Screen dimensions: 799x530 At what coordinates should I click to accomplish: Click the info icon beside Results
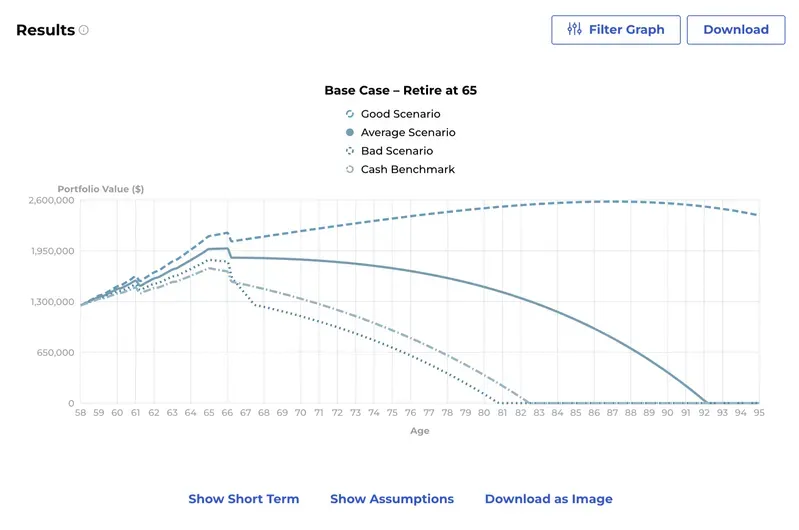pyautogui.click(x=84, y=30)
